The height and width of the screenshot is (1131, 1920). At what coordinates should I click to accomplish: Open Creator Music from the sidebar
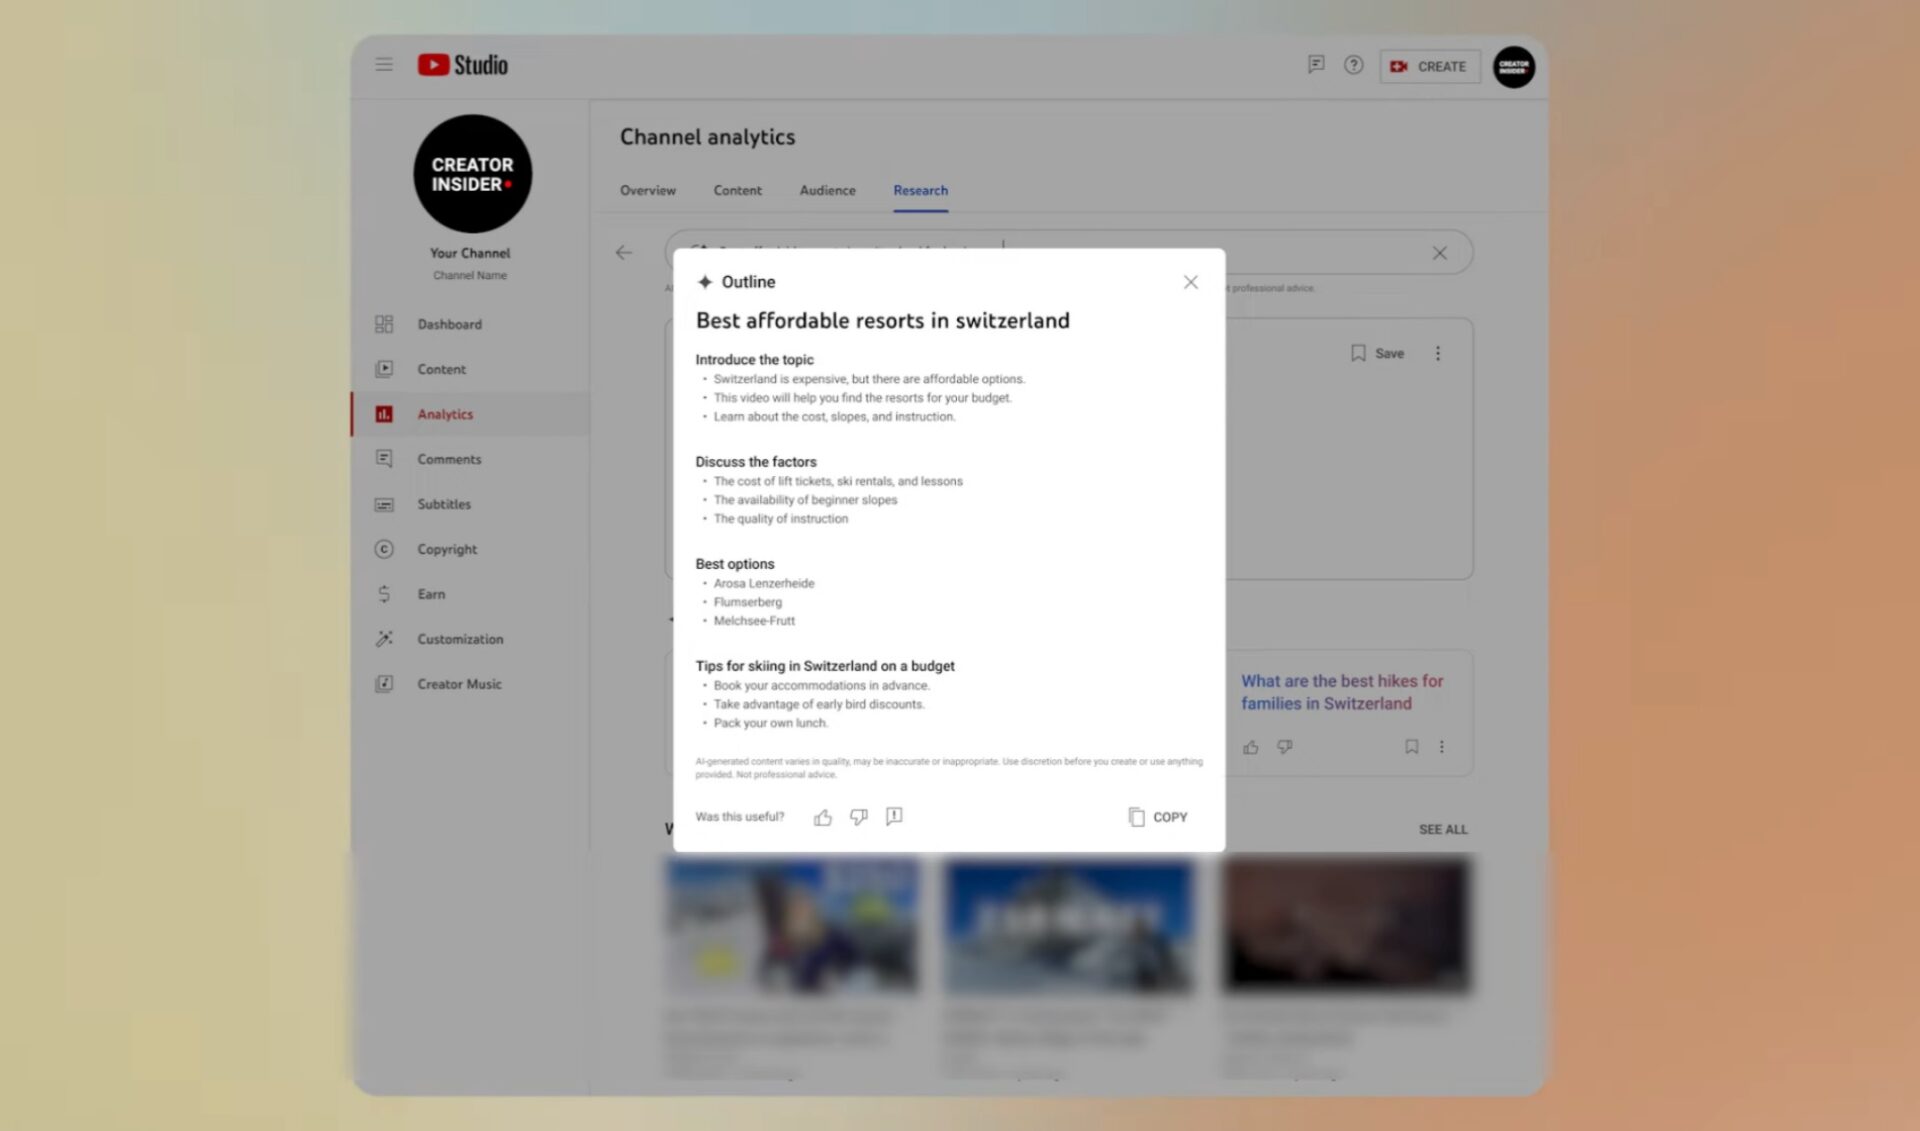459,684
